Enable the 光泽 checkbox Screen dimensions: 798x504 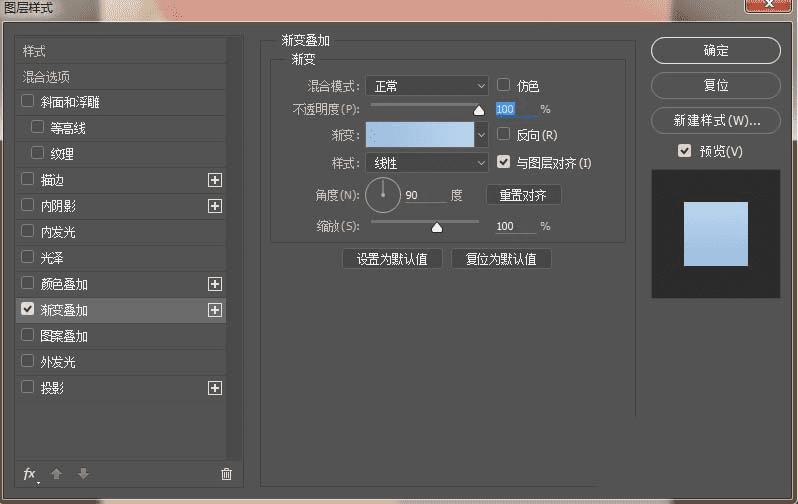(x=27, y=257)
